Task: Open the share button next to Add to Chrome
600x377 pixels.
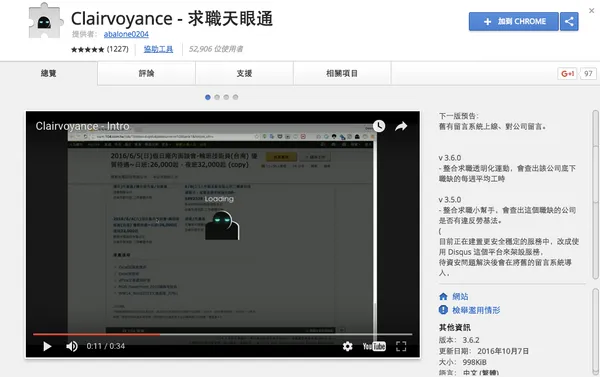Action: (569, 21)
